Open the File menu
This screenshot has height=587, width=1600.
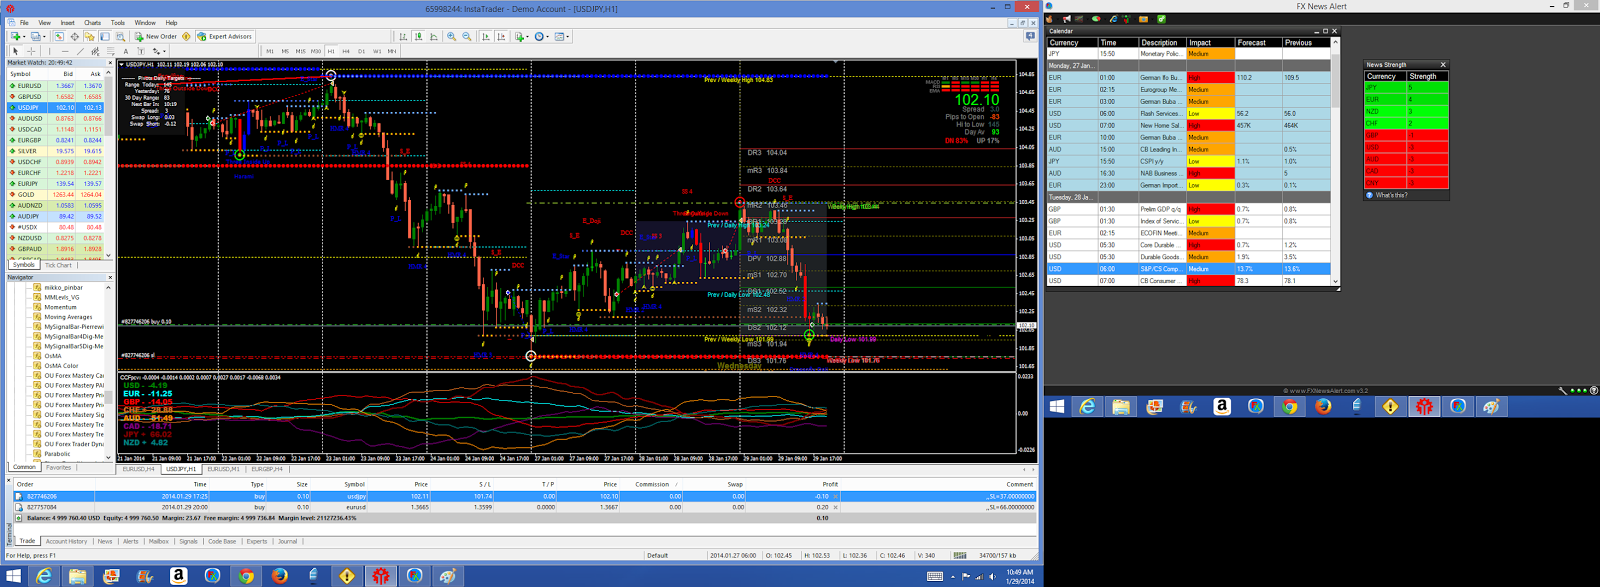(x=24, y=22)
